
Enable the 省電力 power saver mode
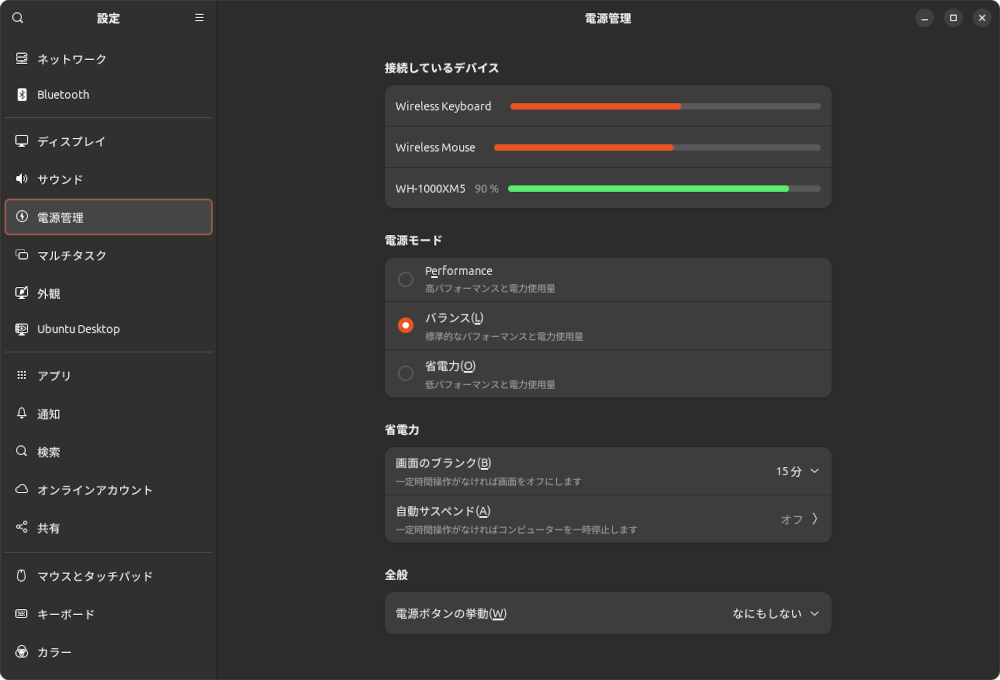click(405, 373)
